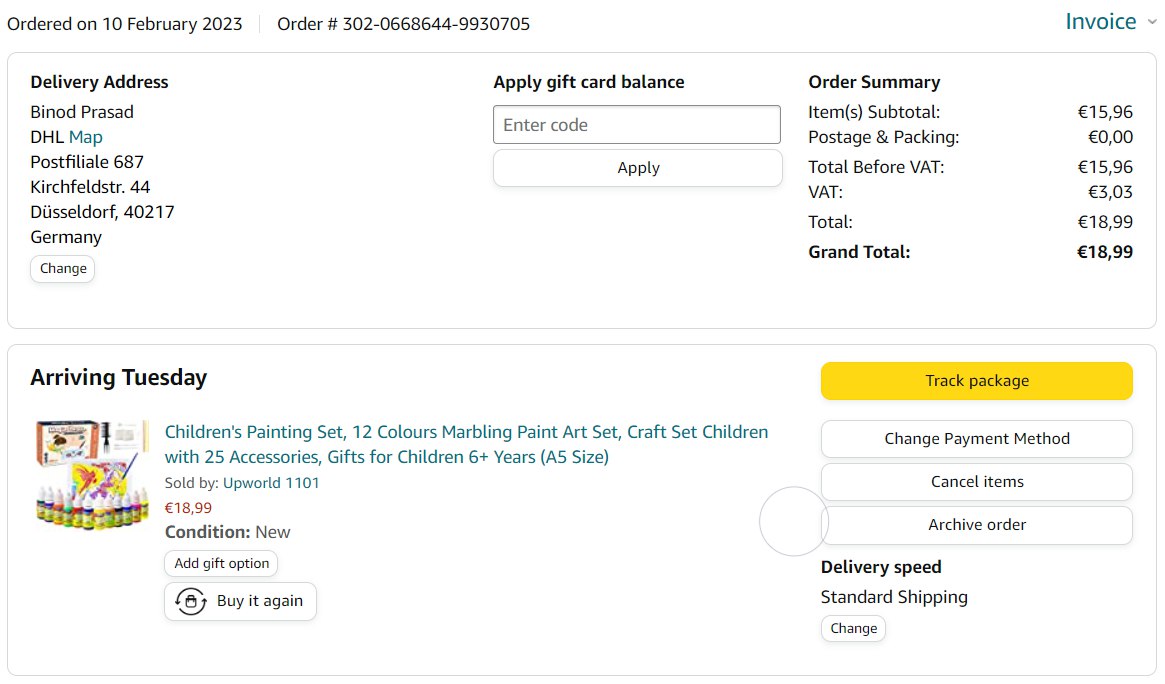Click the Arriving Tuesday heading
Viewport: 1165px width, 684px height.
[118, 378]
